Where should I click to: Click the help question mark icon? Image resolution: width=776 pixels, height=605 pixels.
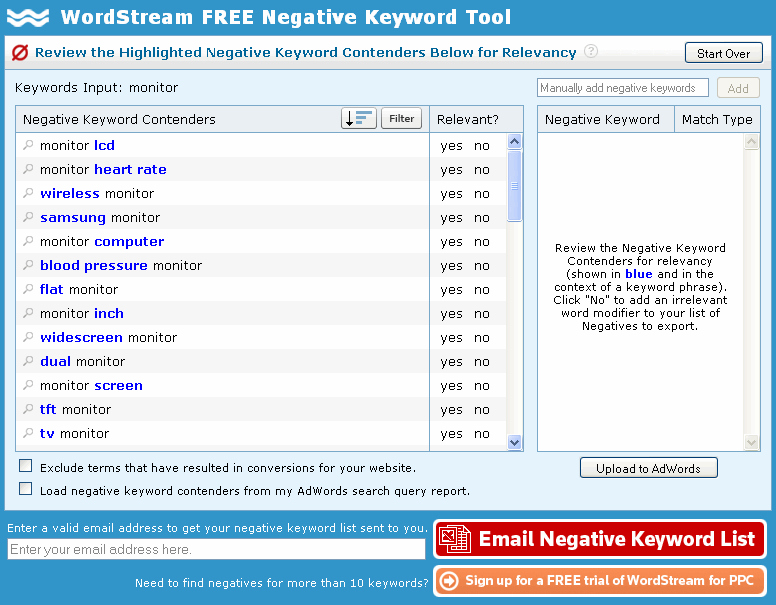590,51
